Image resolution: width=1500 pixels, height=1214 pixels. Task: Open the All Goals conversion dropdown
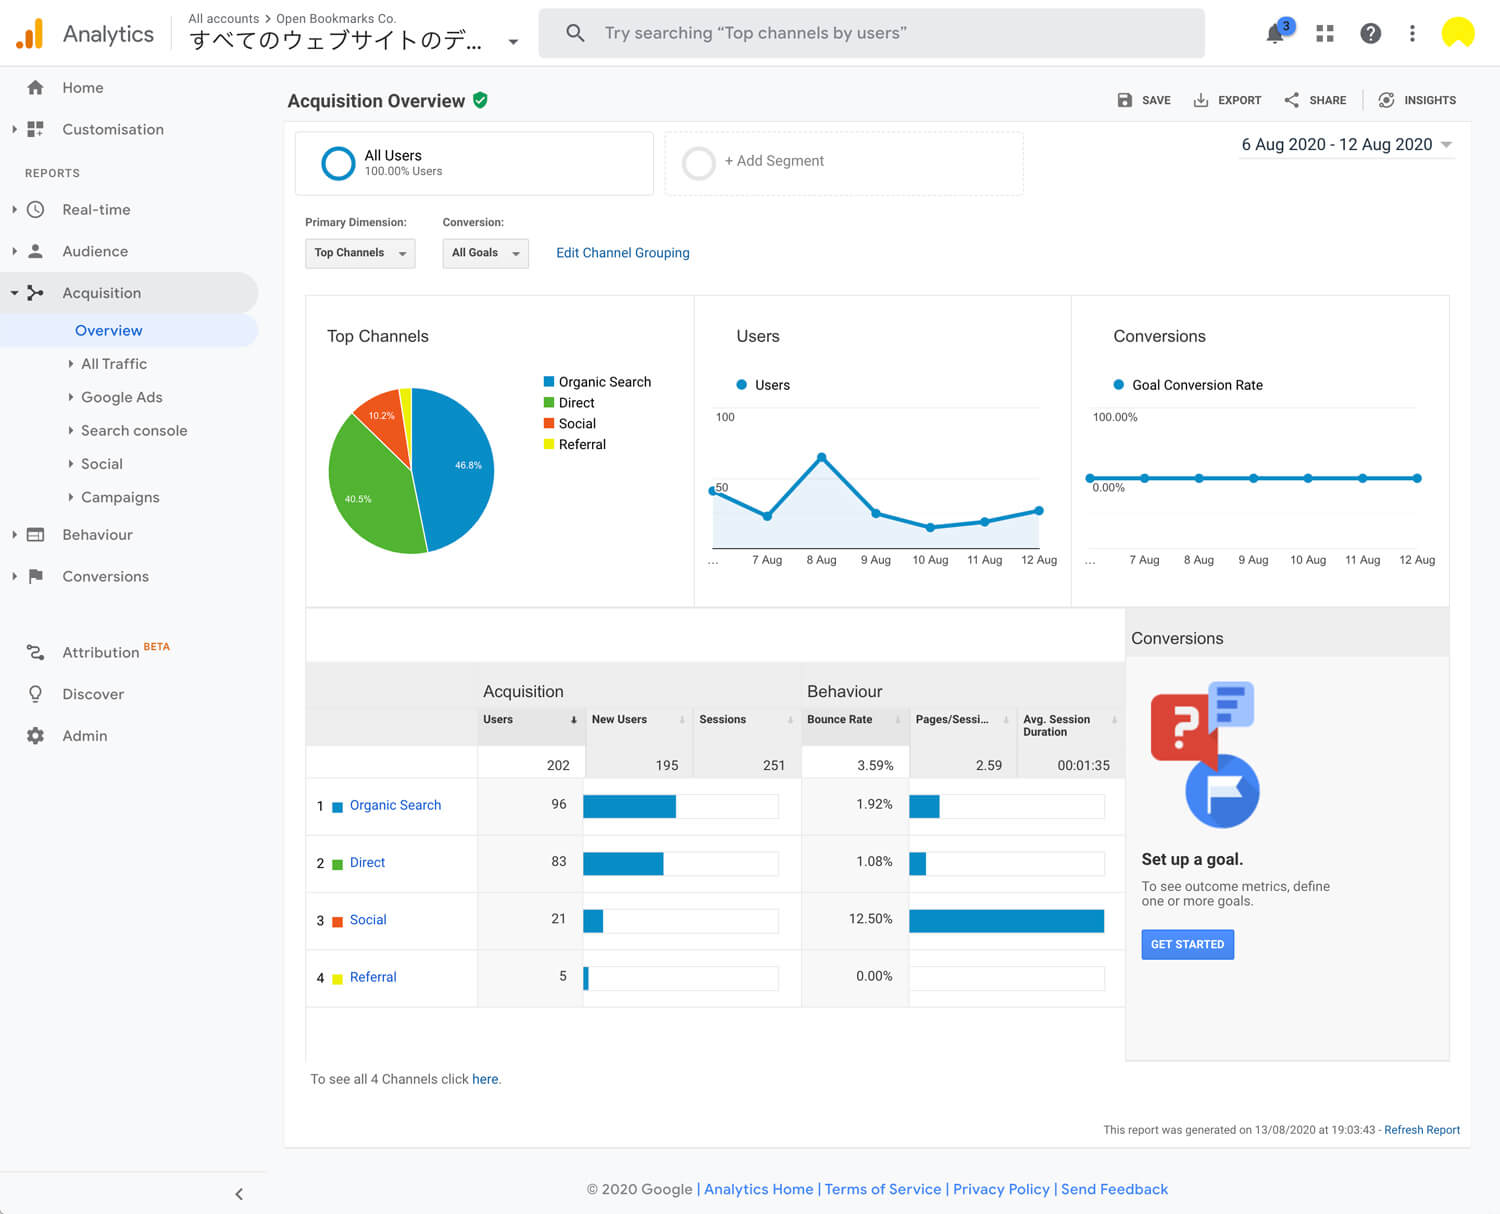point(485,253)
